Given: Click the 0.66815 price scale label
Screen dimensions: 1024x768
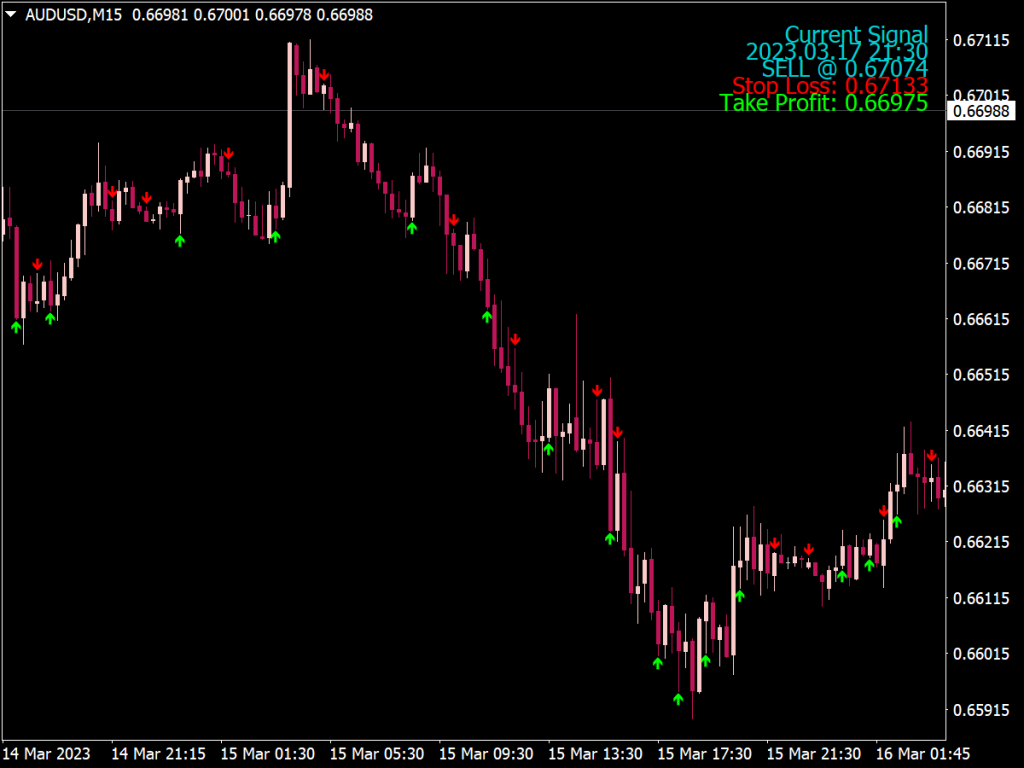Looking at the screenshot, I should [981, 208].
